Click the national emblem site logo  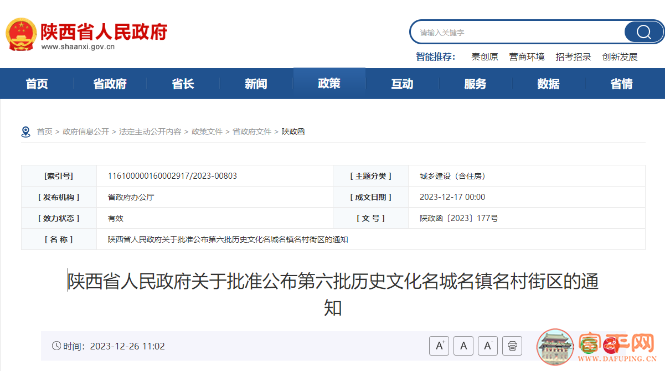(x=20, y=35)
